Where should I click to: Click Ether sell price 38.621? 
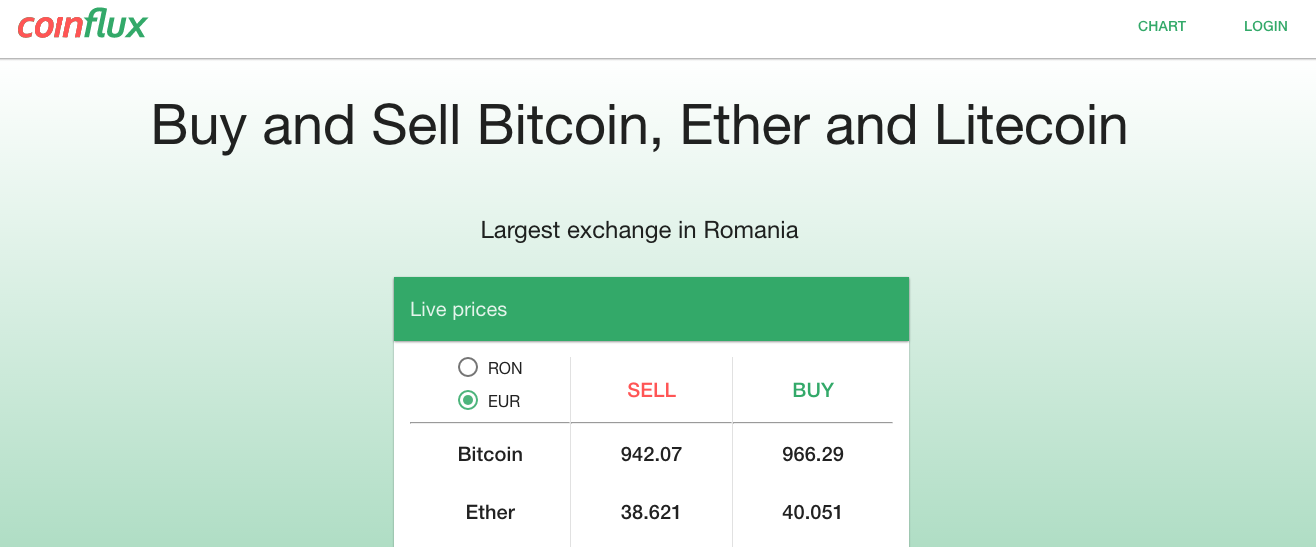tap(651, 513)
